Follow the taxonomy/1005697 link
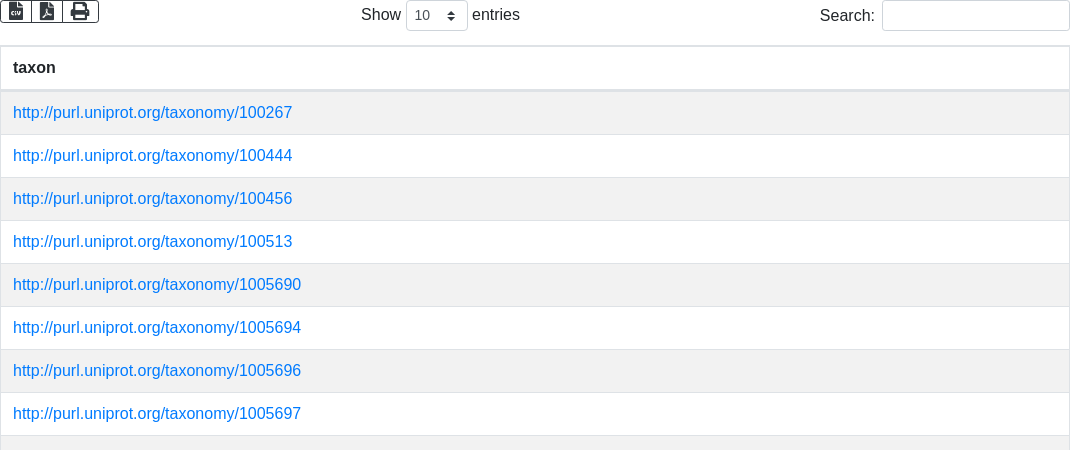The image size is (1070, 450). click(157, 414)
